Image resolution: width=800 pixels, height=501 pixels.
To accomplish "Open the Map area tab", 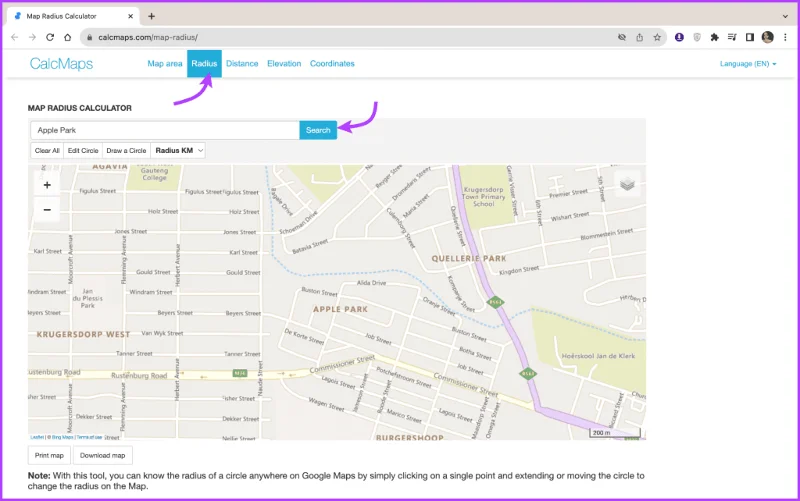I will coord(165,64).
